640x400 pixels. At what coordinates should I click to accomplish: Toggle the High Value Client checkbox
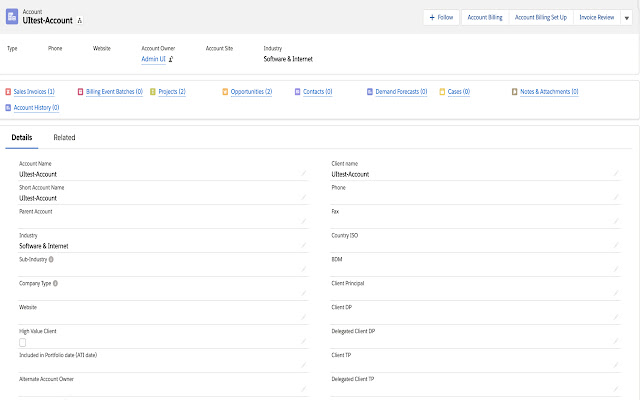pyautogui.click(x=23, y=343)
